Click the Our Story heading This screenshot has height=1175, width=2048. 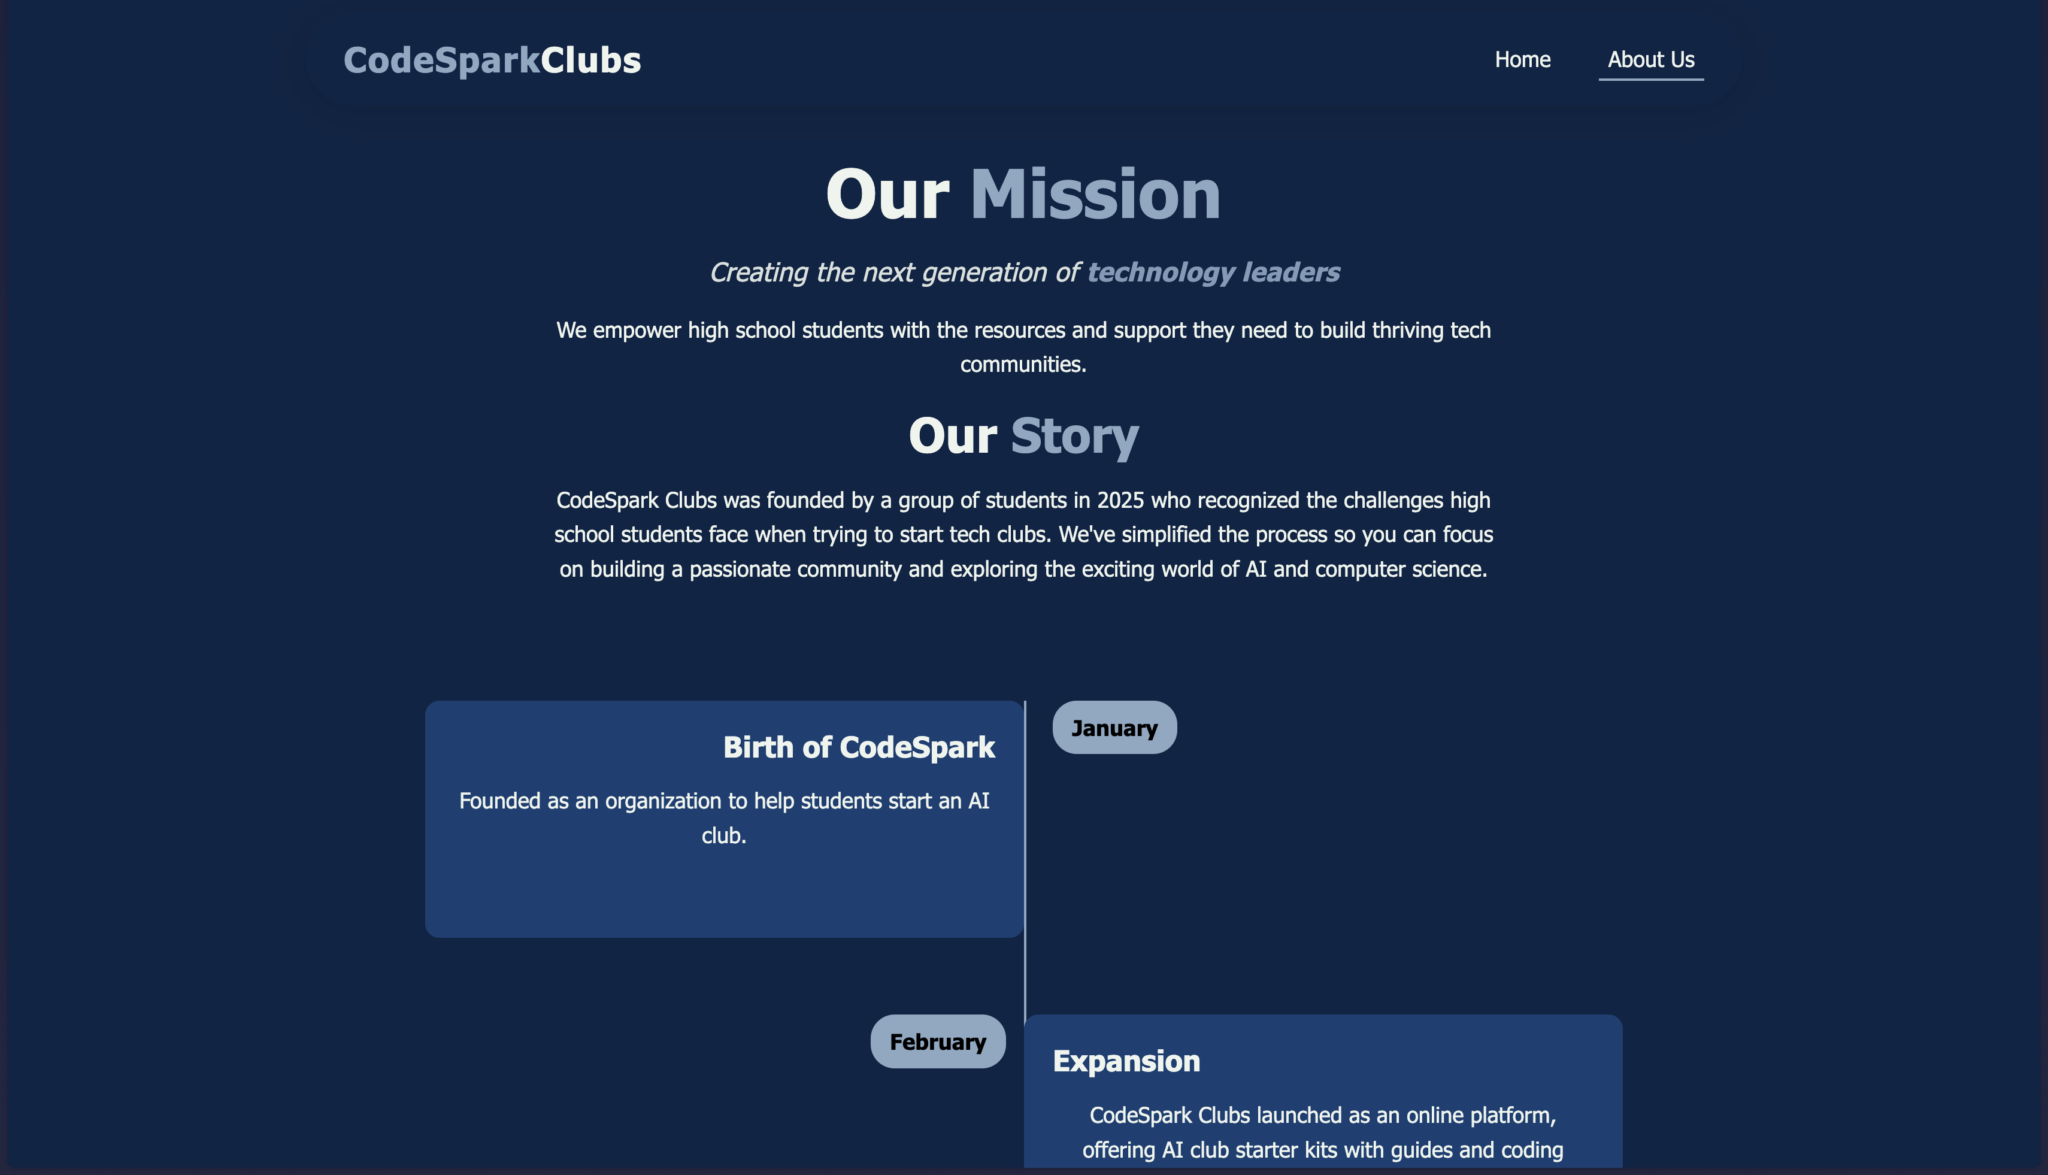pyautogui.click(x=1023, y=436)
